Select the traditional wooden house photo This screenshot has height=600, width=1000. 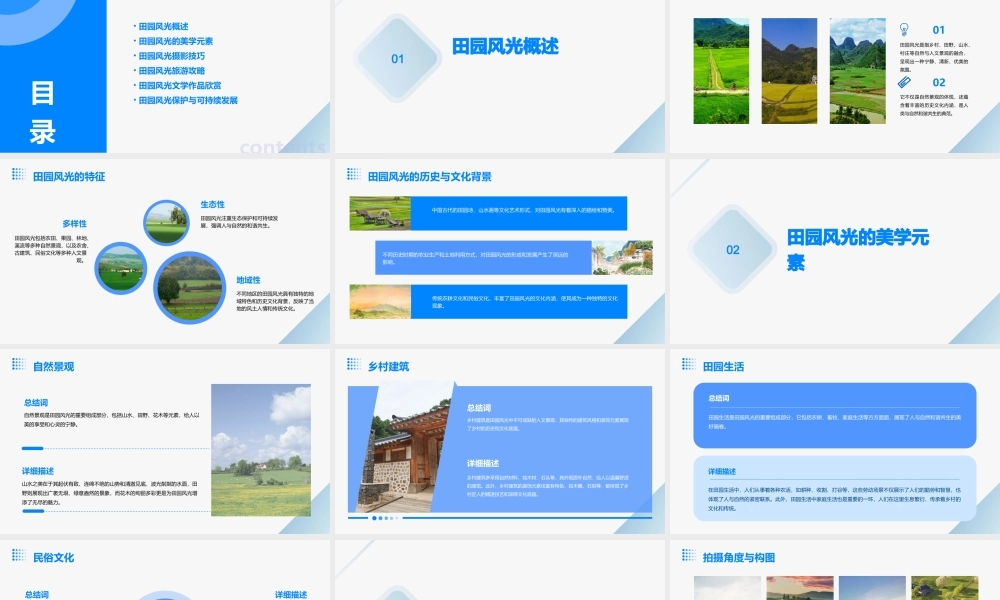408,447
